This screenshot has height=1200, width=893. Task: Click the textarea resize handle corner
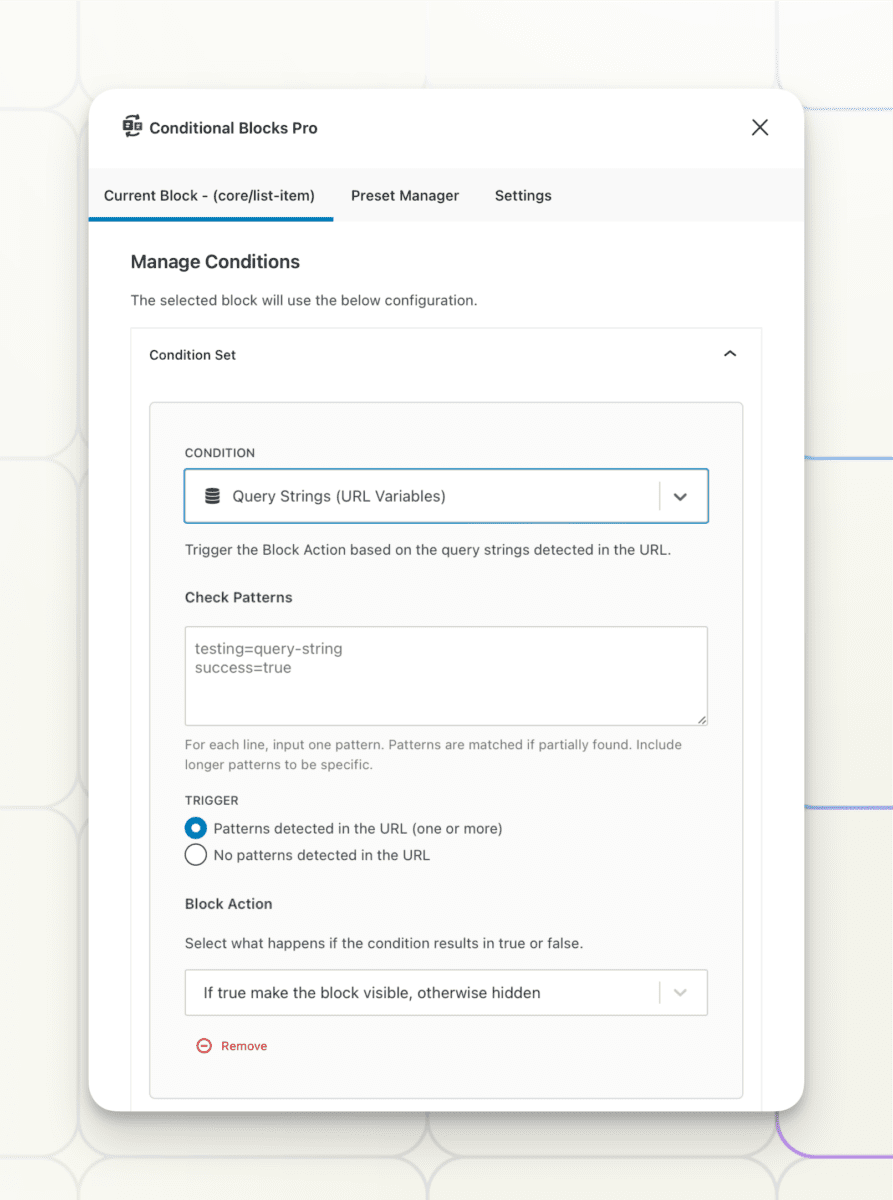702,720
